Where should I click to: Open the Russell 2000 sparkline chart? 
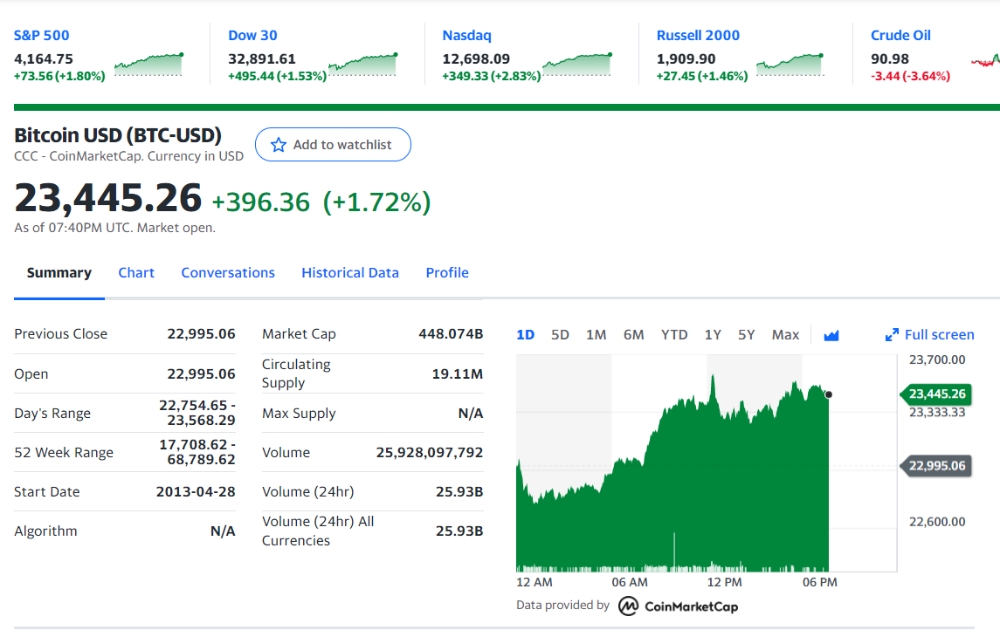(x=790, y=64)
